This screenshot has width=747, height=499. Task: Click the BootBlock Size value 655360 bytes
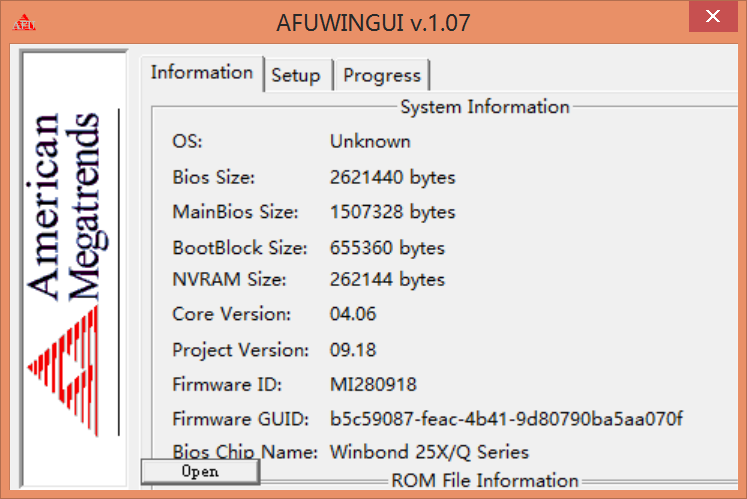[x=387, y=247]
